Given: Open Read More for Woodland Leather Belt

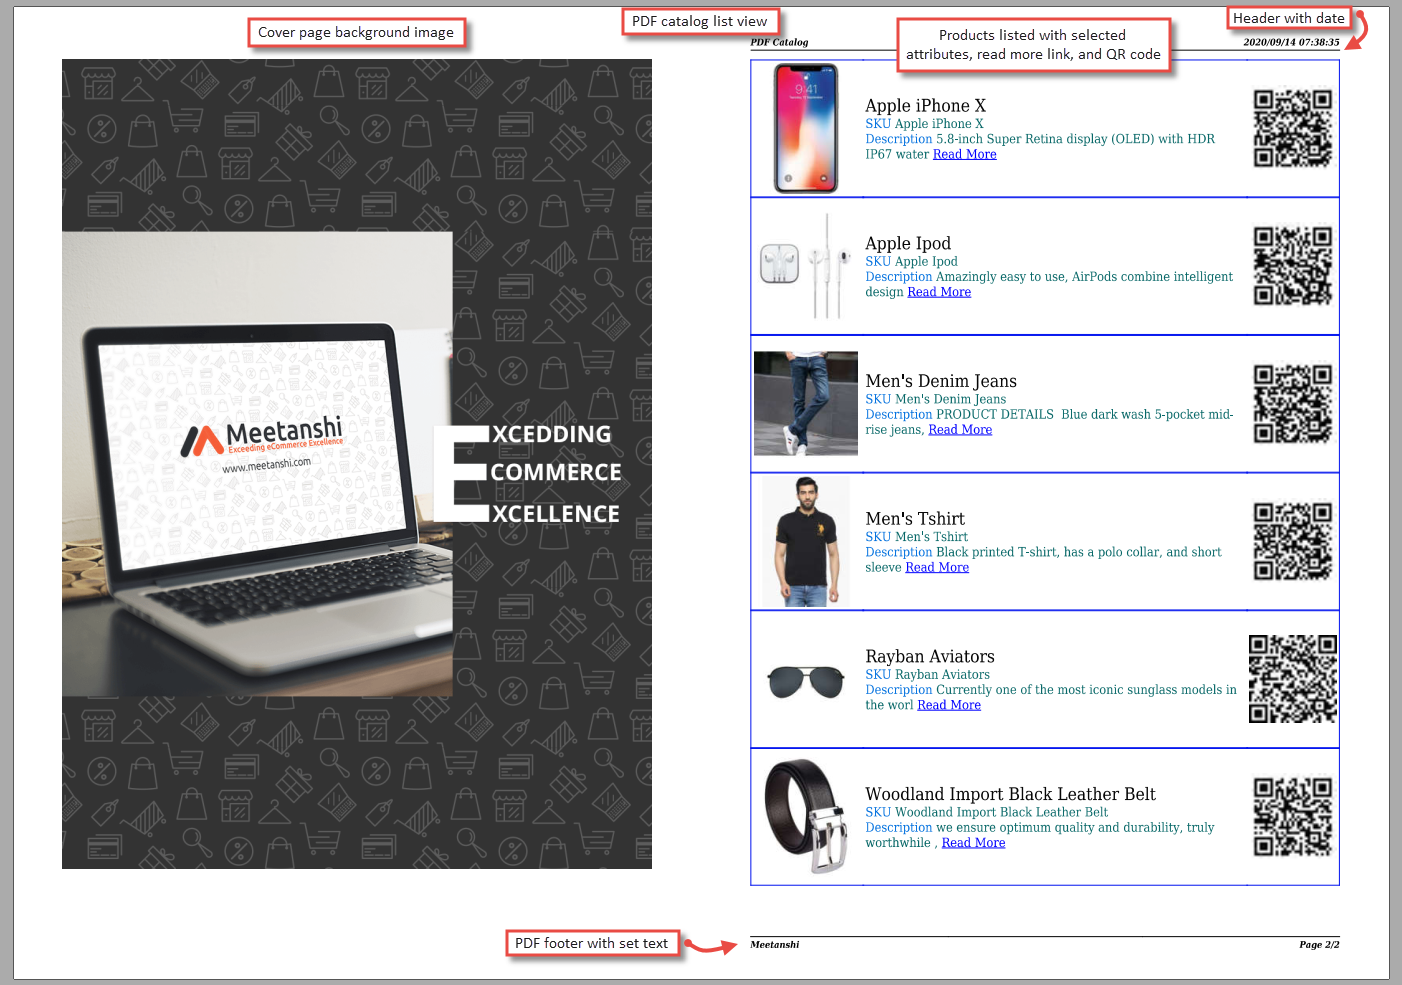Looking at the screenshot, I should tap(973, 843).
